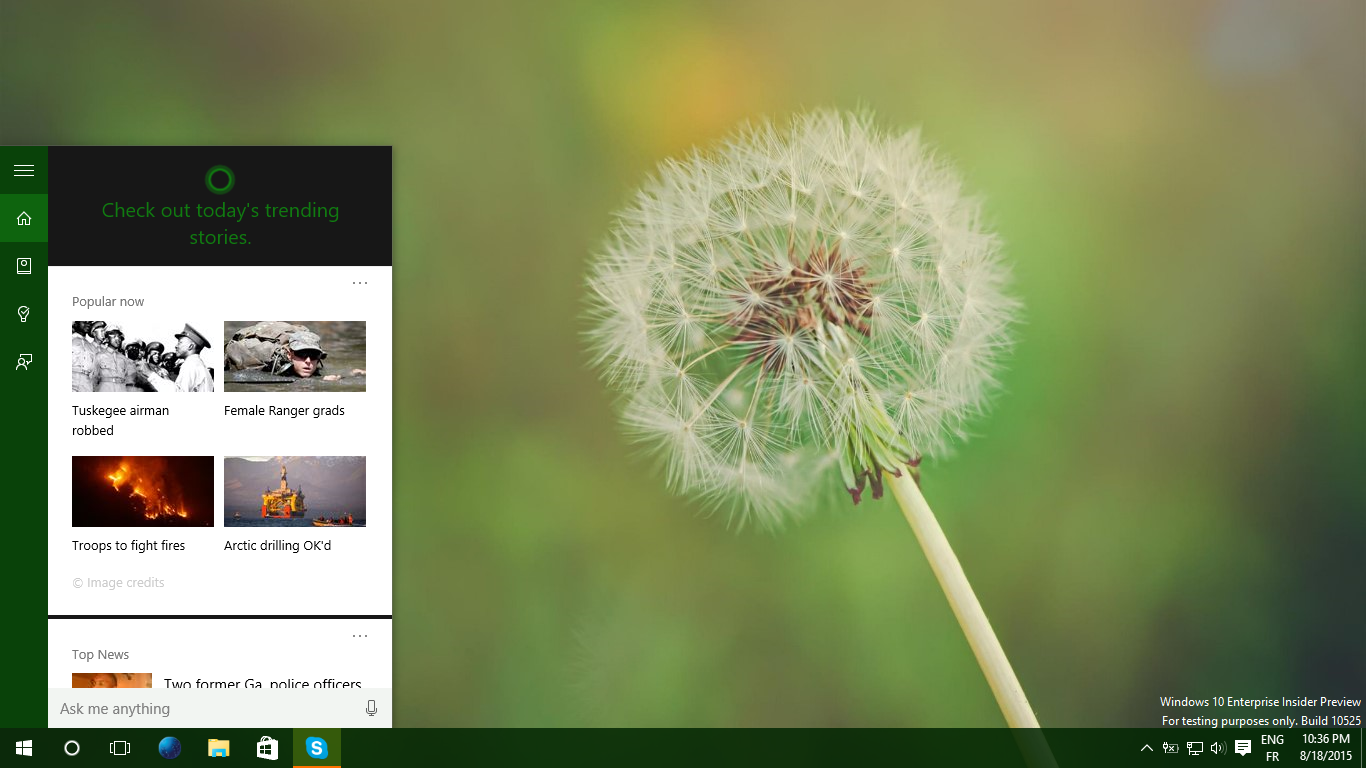The width and height of the screenshot is (1366, 768).
Task: Click 'Troops to fight fires' headline
Action: 128,546
